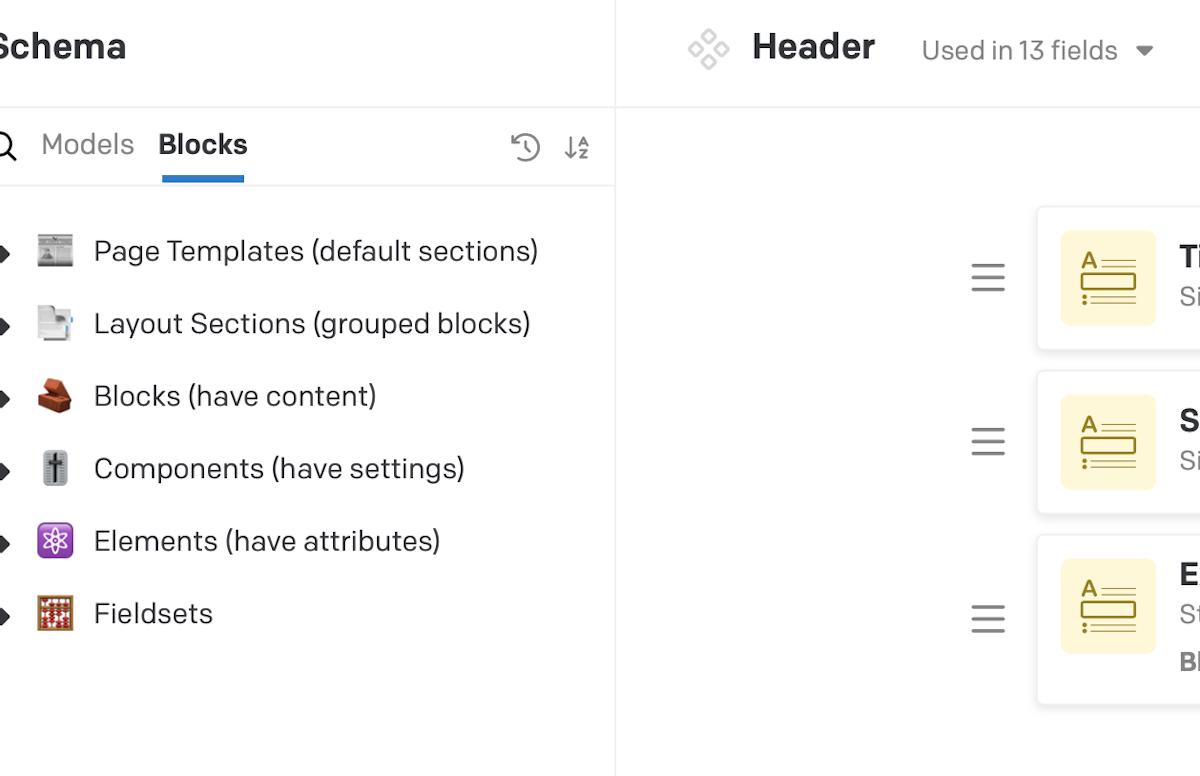Click the Header block diamond icon
This screenshot has height=776, width=1200.
coord(708,49)
